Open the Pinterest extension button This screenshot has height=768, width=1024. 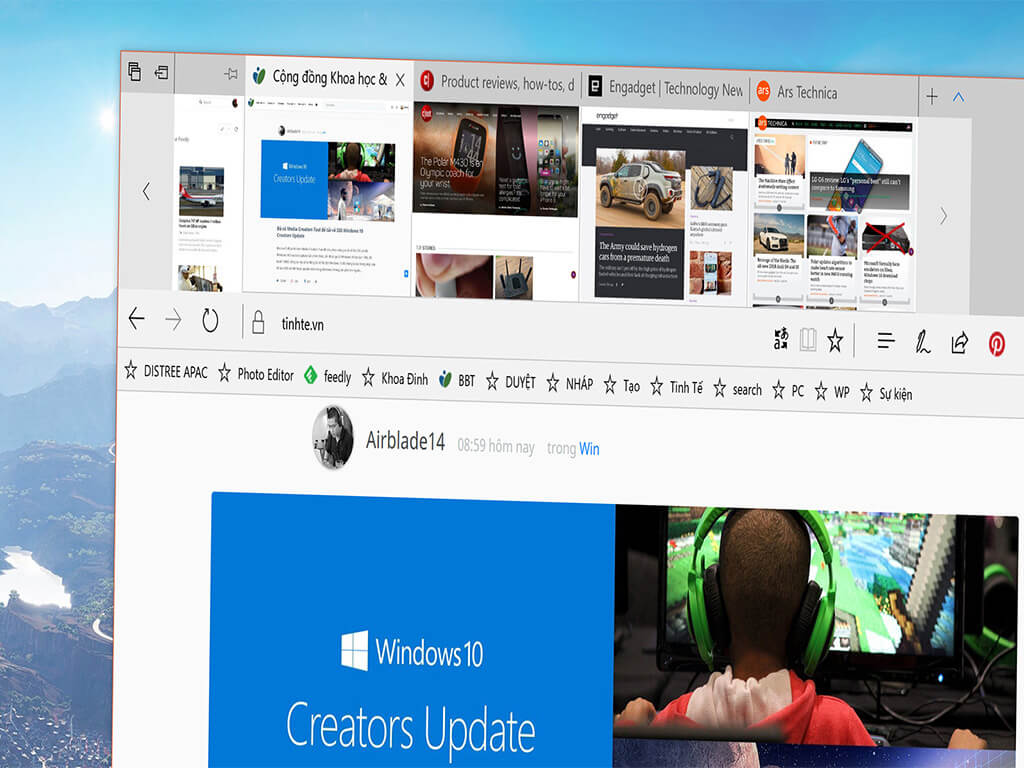[997, 344]
